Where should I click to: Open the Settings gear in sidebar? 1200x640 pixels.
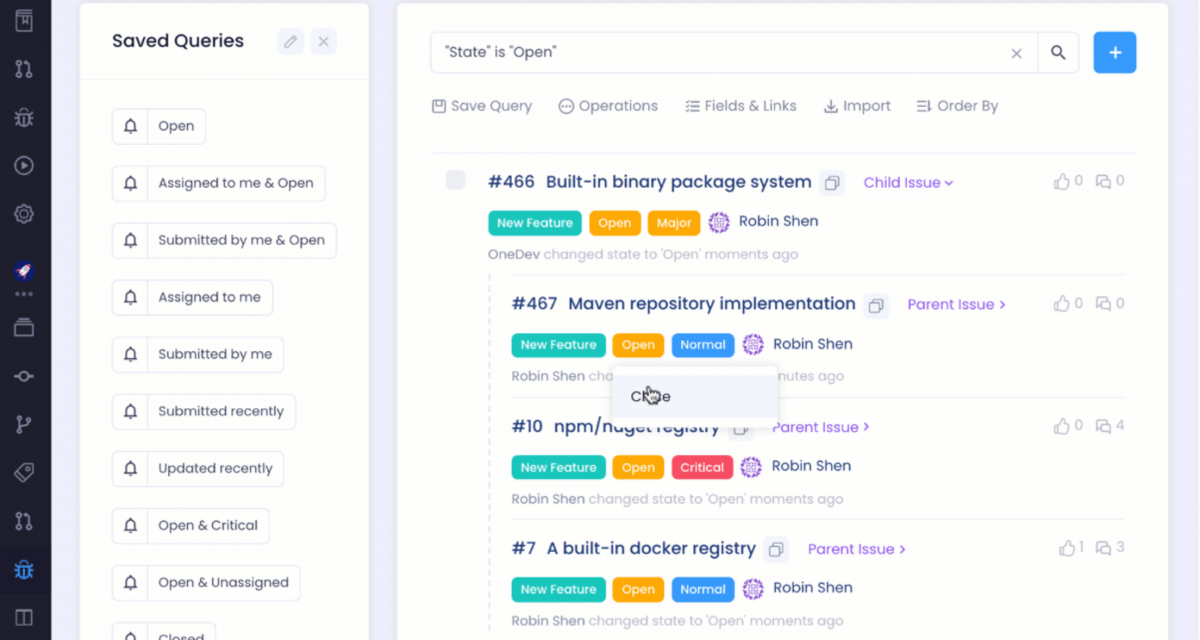(24, 214)
